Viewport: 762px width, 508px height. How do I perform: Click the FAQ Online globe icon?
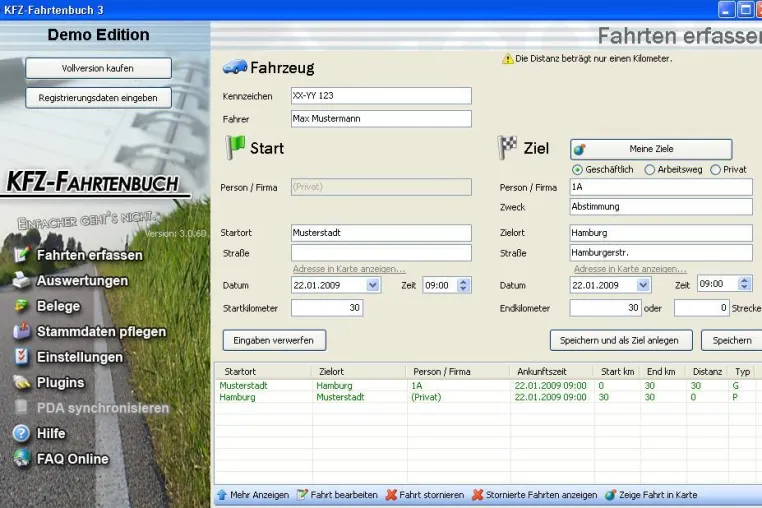(21, 458)
